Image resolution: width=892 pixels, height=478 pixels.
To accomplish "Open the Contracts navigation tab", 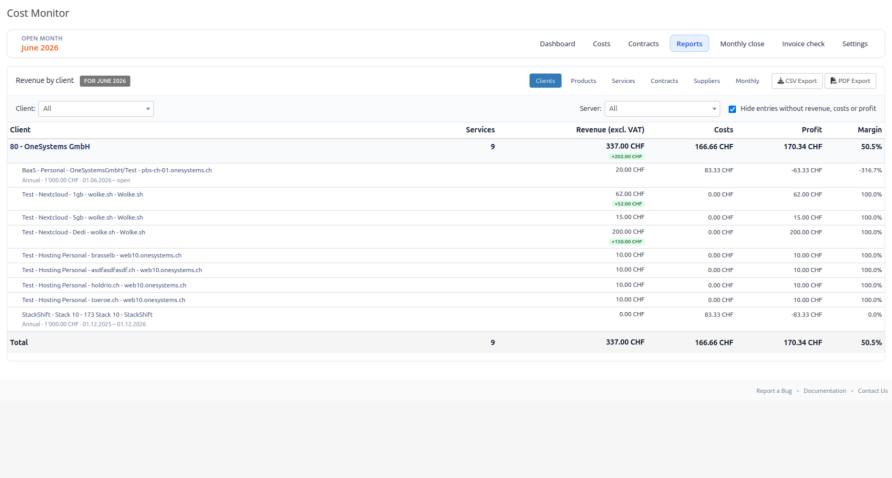I will point(643,44).
